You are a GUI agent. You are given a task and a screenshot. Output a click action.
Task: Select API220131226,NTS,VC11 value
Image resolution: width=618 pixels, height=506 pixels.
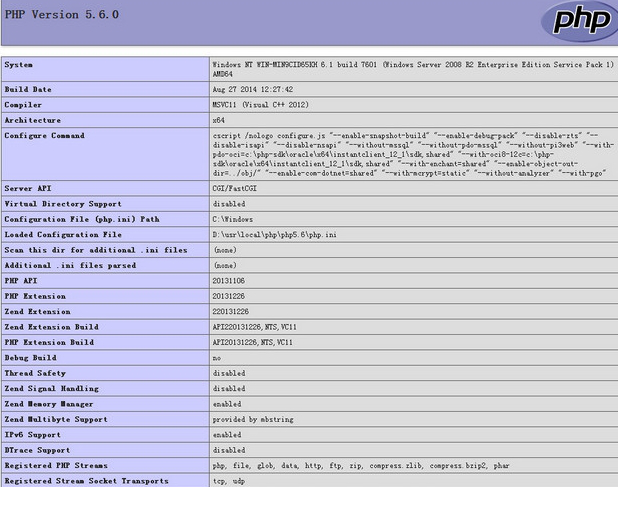(255, 327)
